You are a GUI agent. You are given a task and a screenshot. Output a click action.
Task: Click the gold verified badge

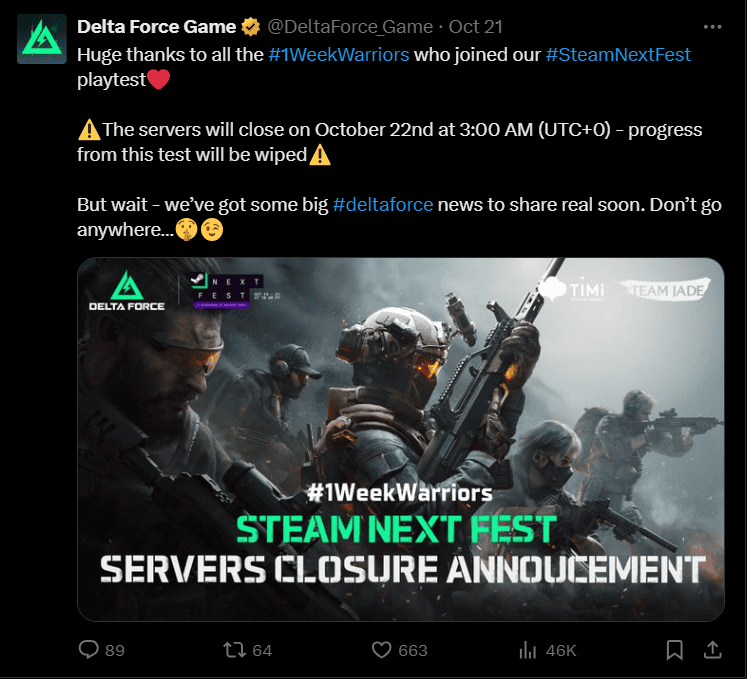click(x=251, y=27)
